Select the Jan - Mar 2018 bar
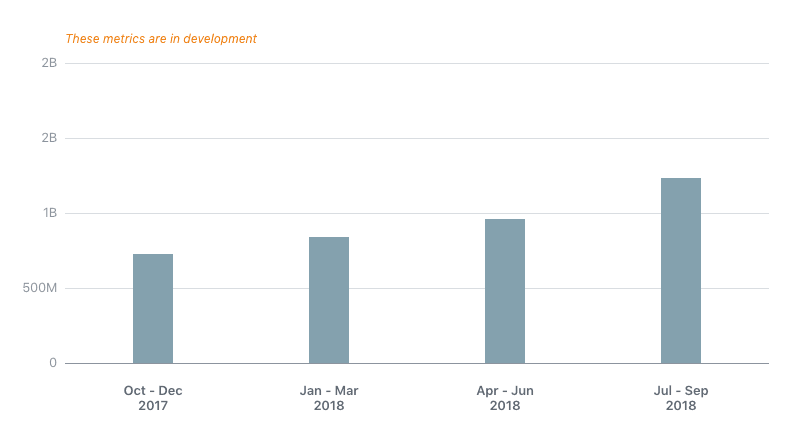The height and width of the screenshot is (441, 793). click(329, 300)
